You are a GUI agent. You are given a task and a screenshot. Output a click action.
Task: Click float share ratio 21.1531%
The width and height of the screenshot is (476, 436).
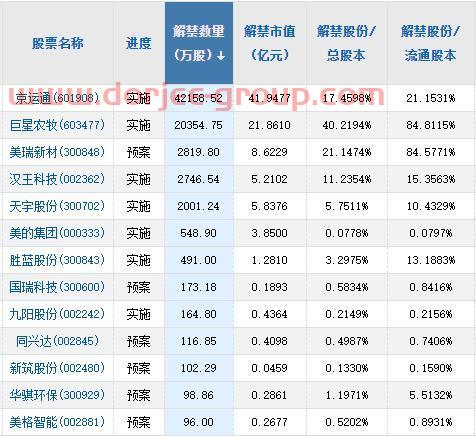(431, 98)
